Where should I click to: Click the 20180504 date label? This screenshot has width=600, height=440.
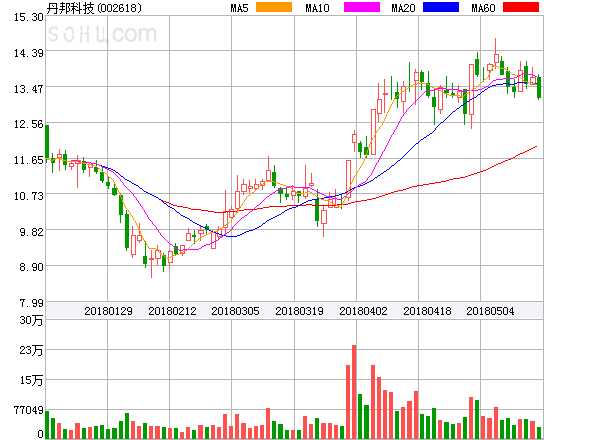pos(490,311)
